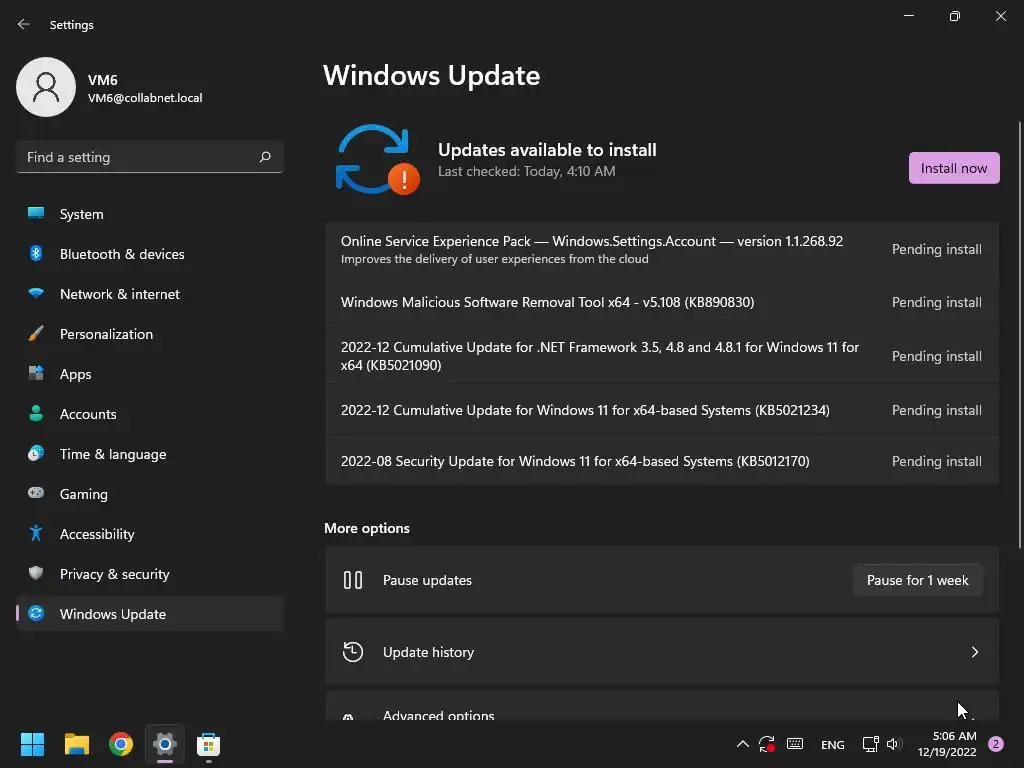Select the Apps sidebar icon
Image resolution: width=1024 pixels, height=768 pixels.
[36, 374]
